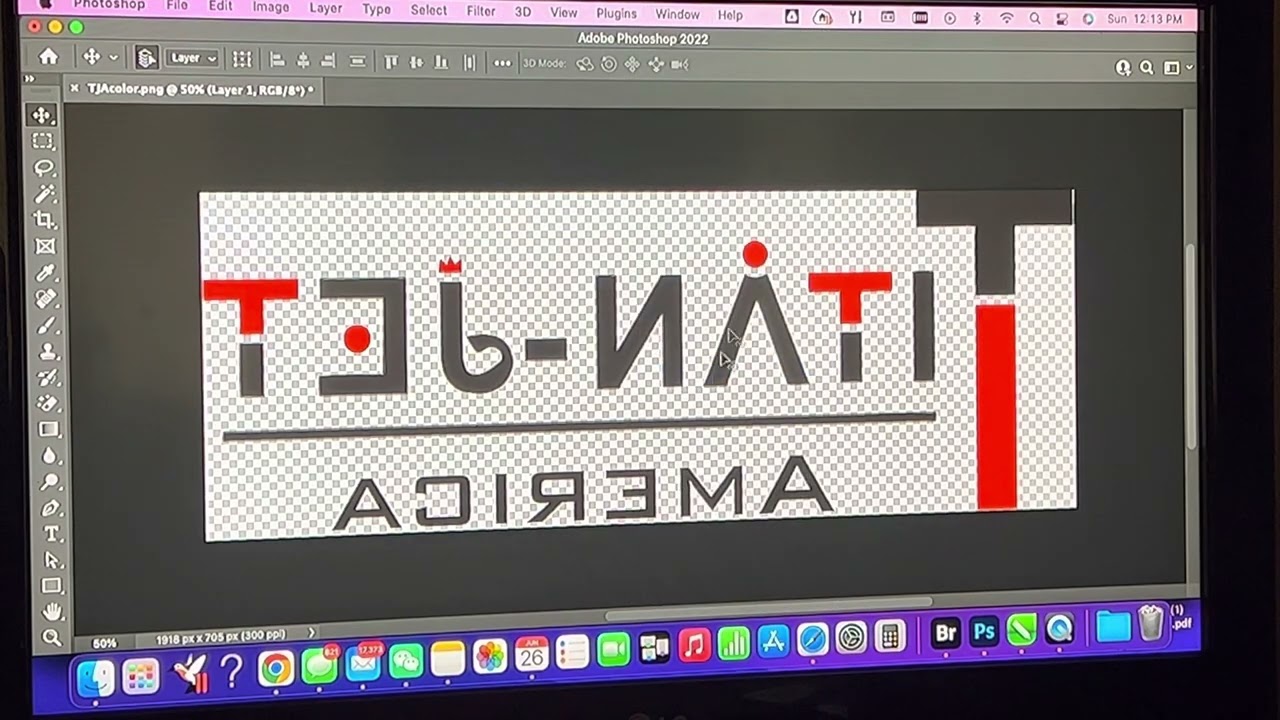This screenshot has width=1280, height=720.
Task: Open Spotlight search in the menu bar
Action: [1035, 18]
